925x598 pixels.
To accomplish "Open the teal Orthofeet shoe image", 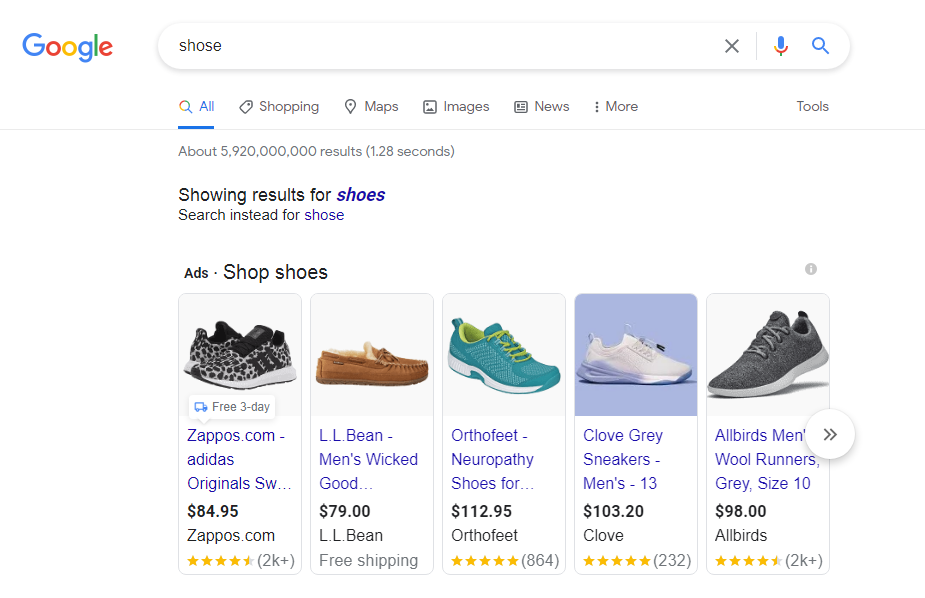I will 504,355.
